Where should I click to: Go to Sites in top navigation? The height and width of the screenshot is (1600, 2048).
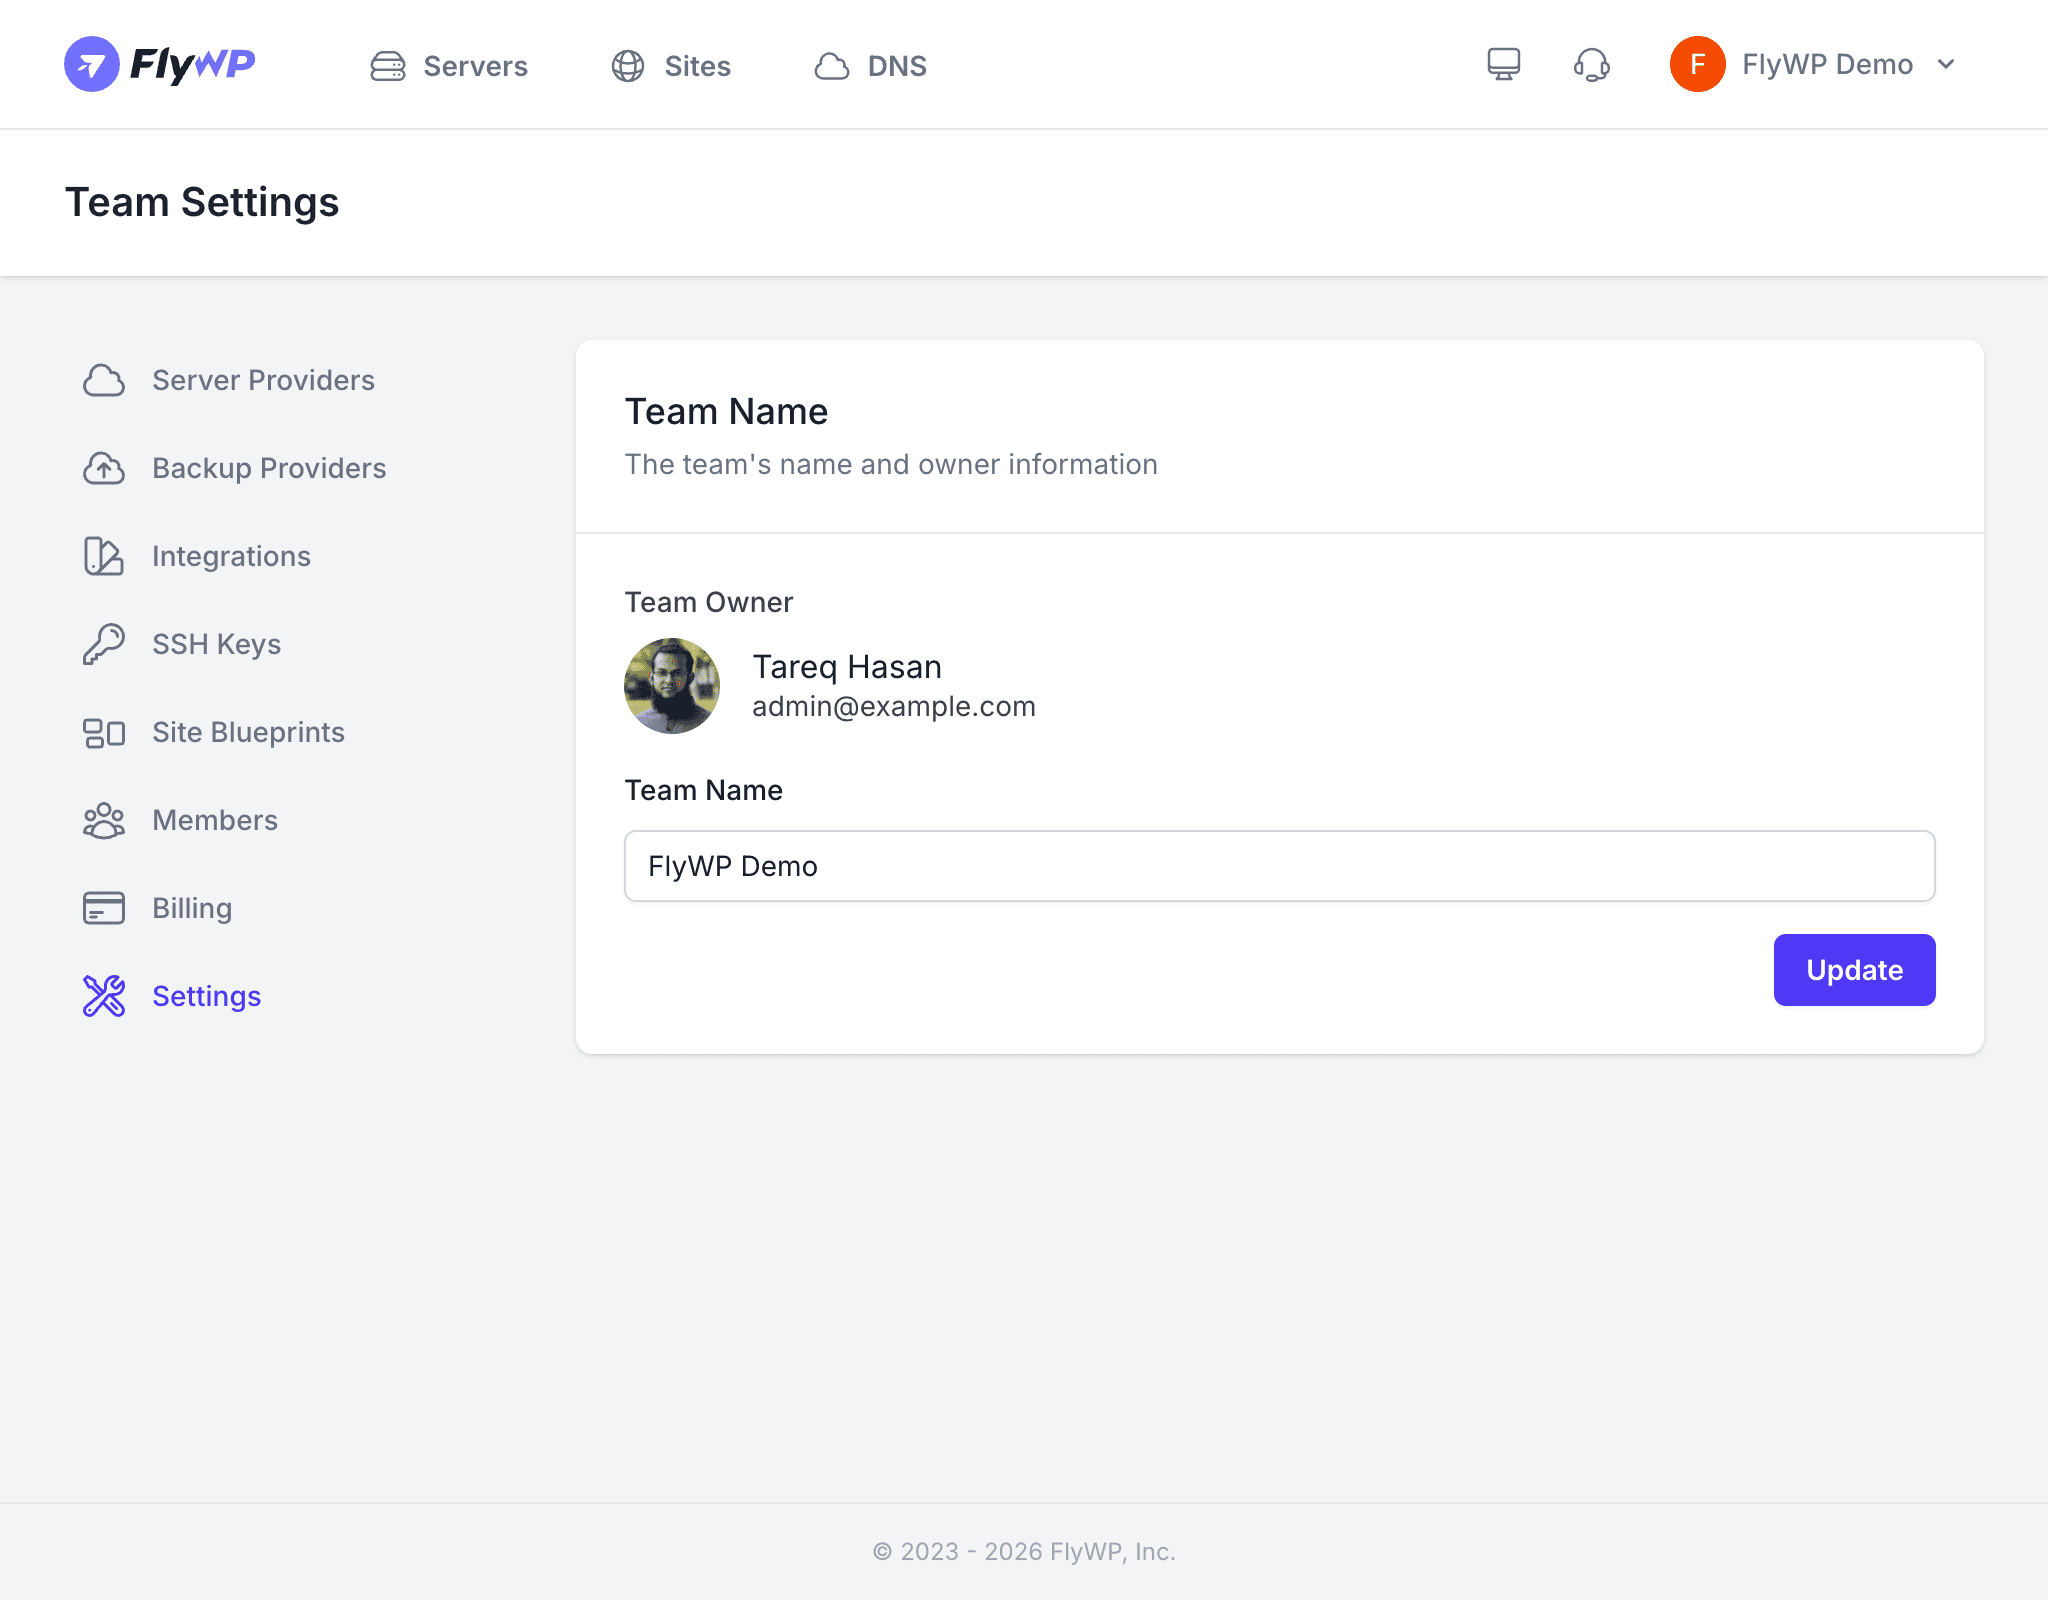pos(698,66)
